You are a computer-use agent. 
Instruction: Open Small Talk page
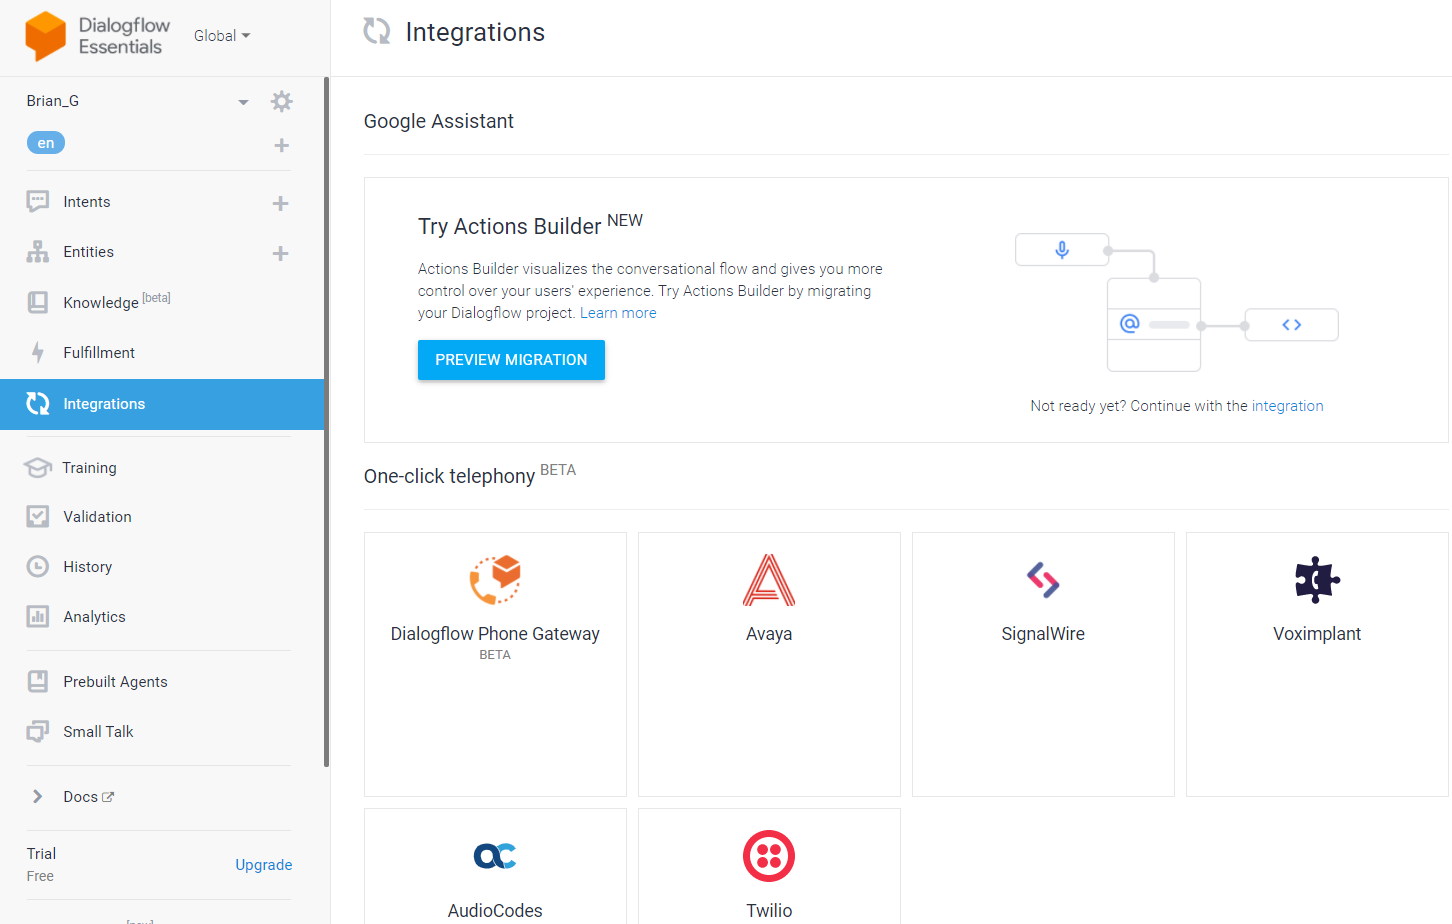click(98, 732)
